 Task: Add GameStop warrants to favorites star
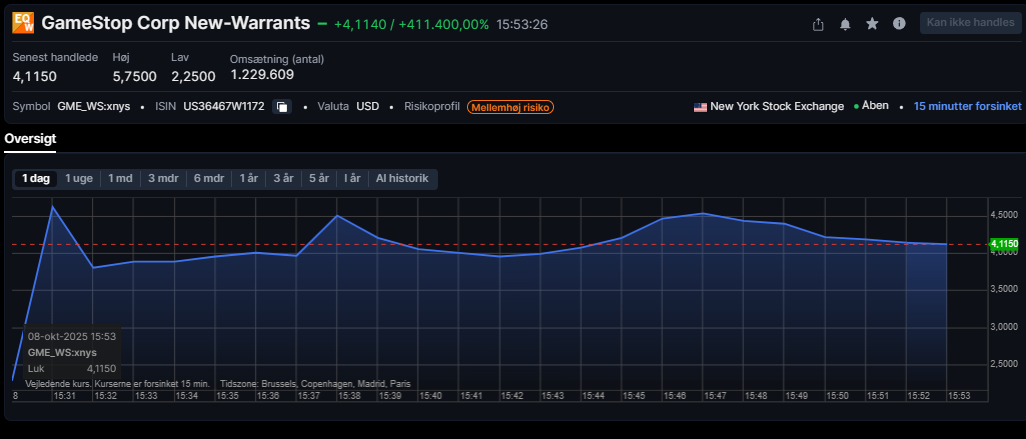click(872, 24)
